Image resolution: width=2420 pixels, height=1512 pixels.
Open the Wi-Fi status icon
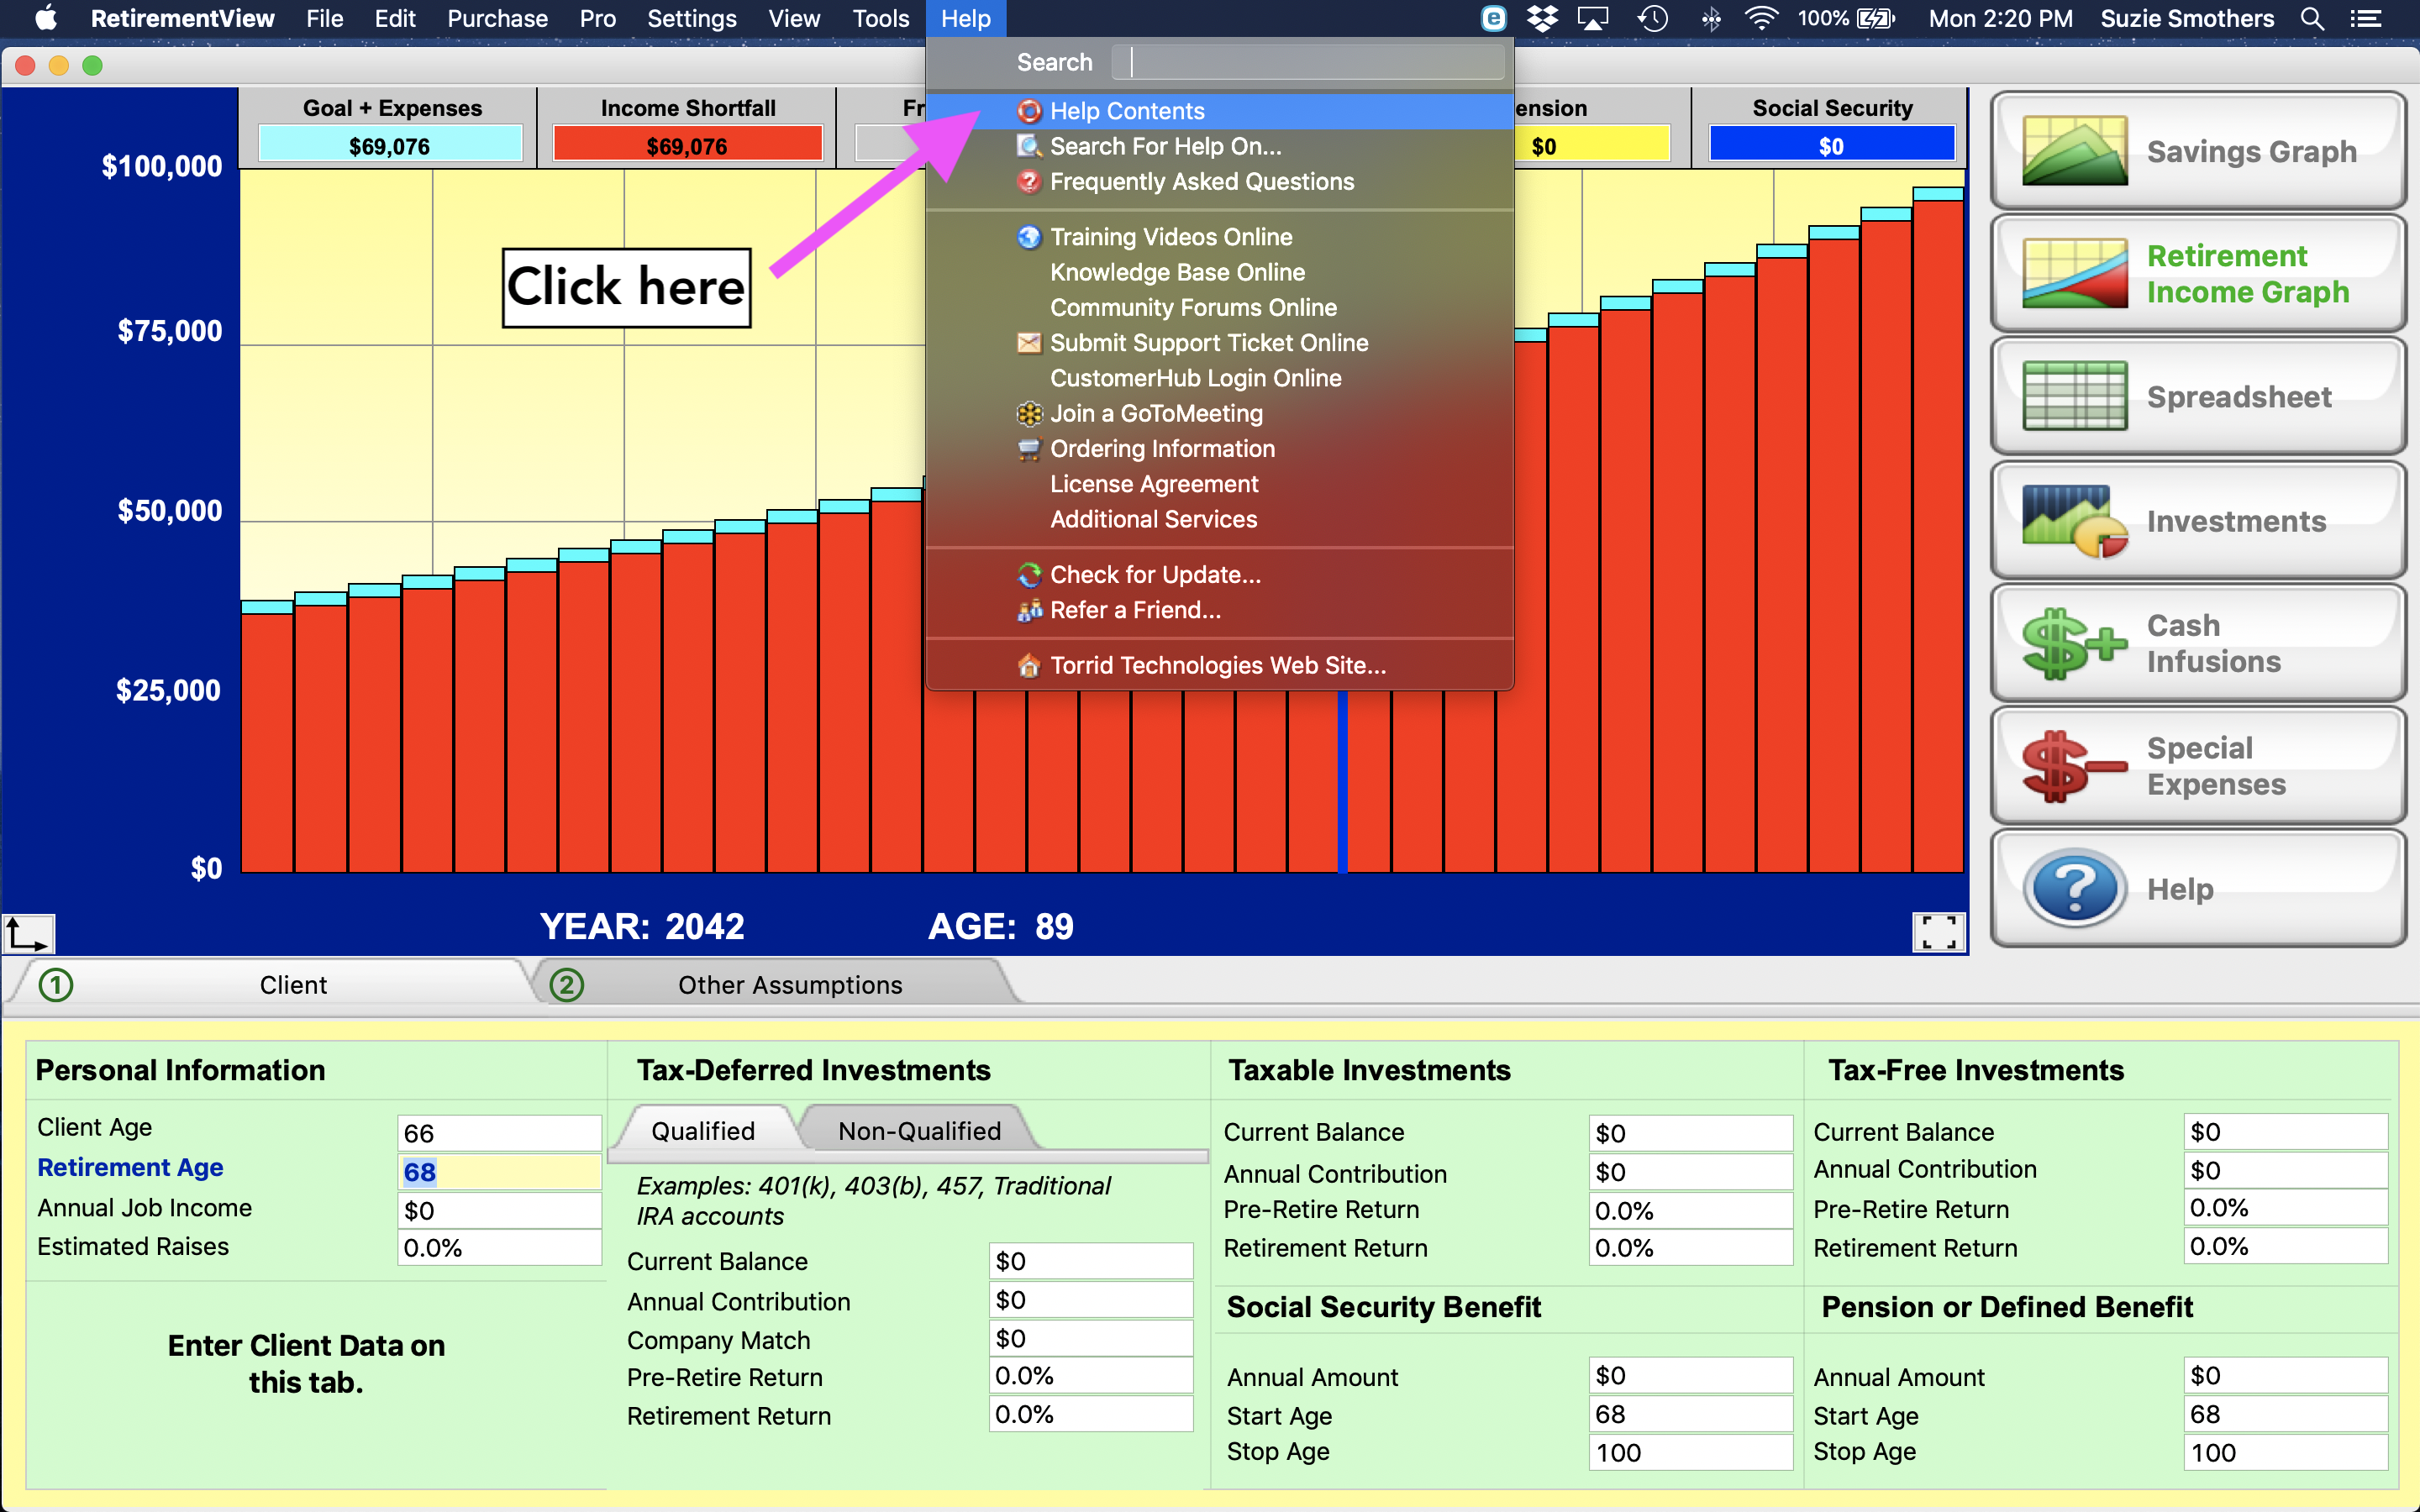(x=1760, y=18)
